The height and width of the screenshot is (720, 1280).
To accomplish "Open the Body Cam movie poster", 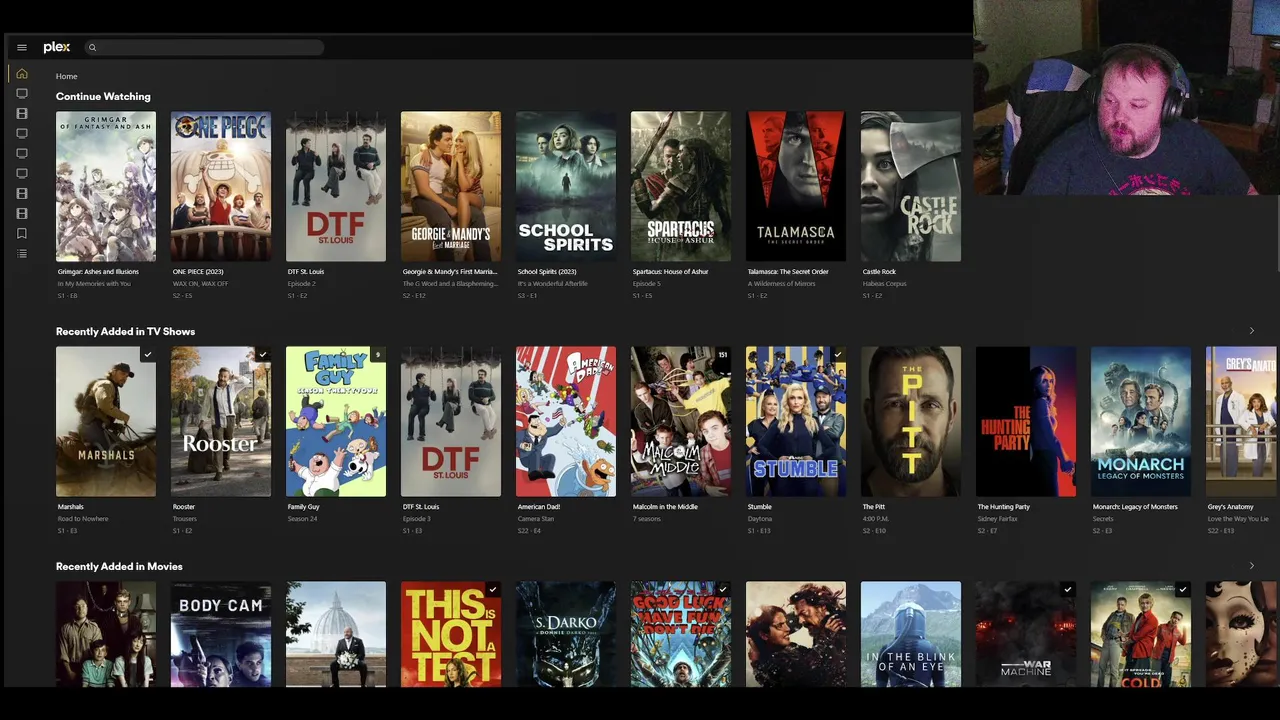I will pyautogui.click(x=221, y=634).
